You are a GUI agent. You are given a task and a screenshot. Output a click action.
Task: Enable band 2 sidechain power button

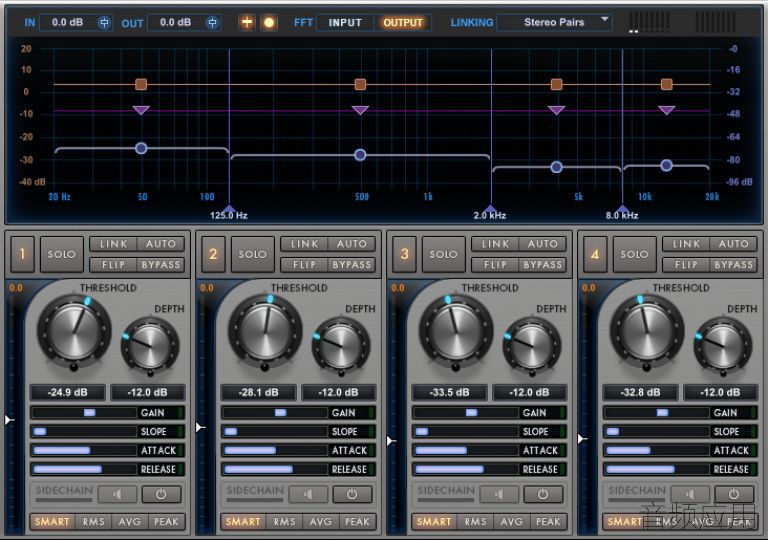(352, 494)
